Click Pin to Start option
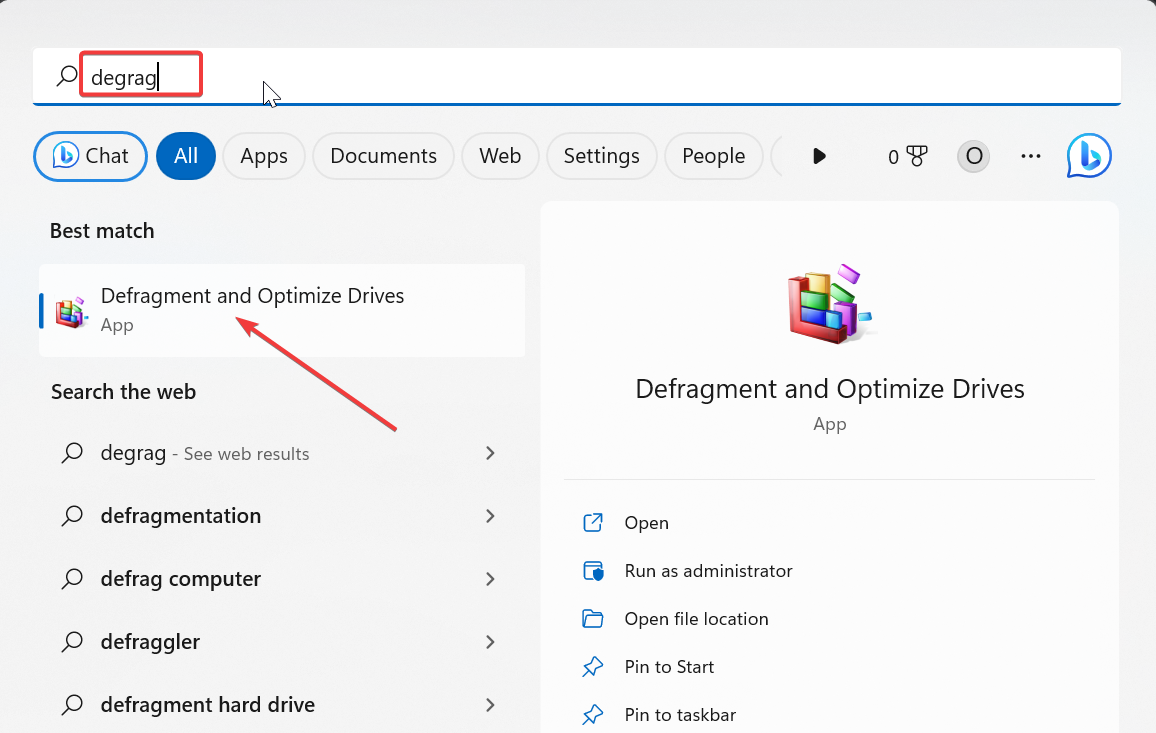Screen dimensions: 1156x733 coord(669,667)
